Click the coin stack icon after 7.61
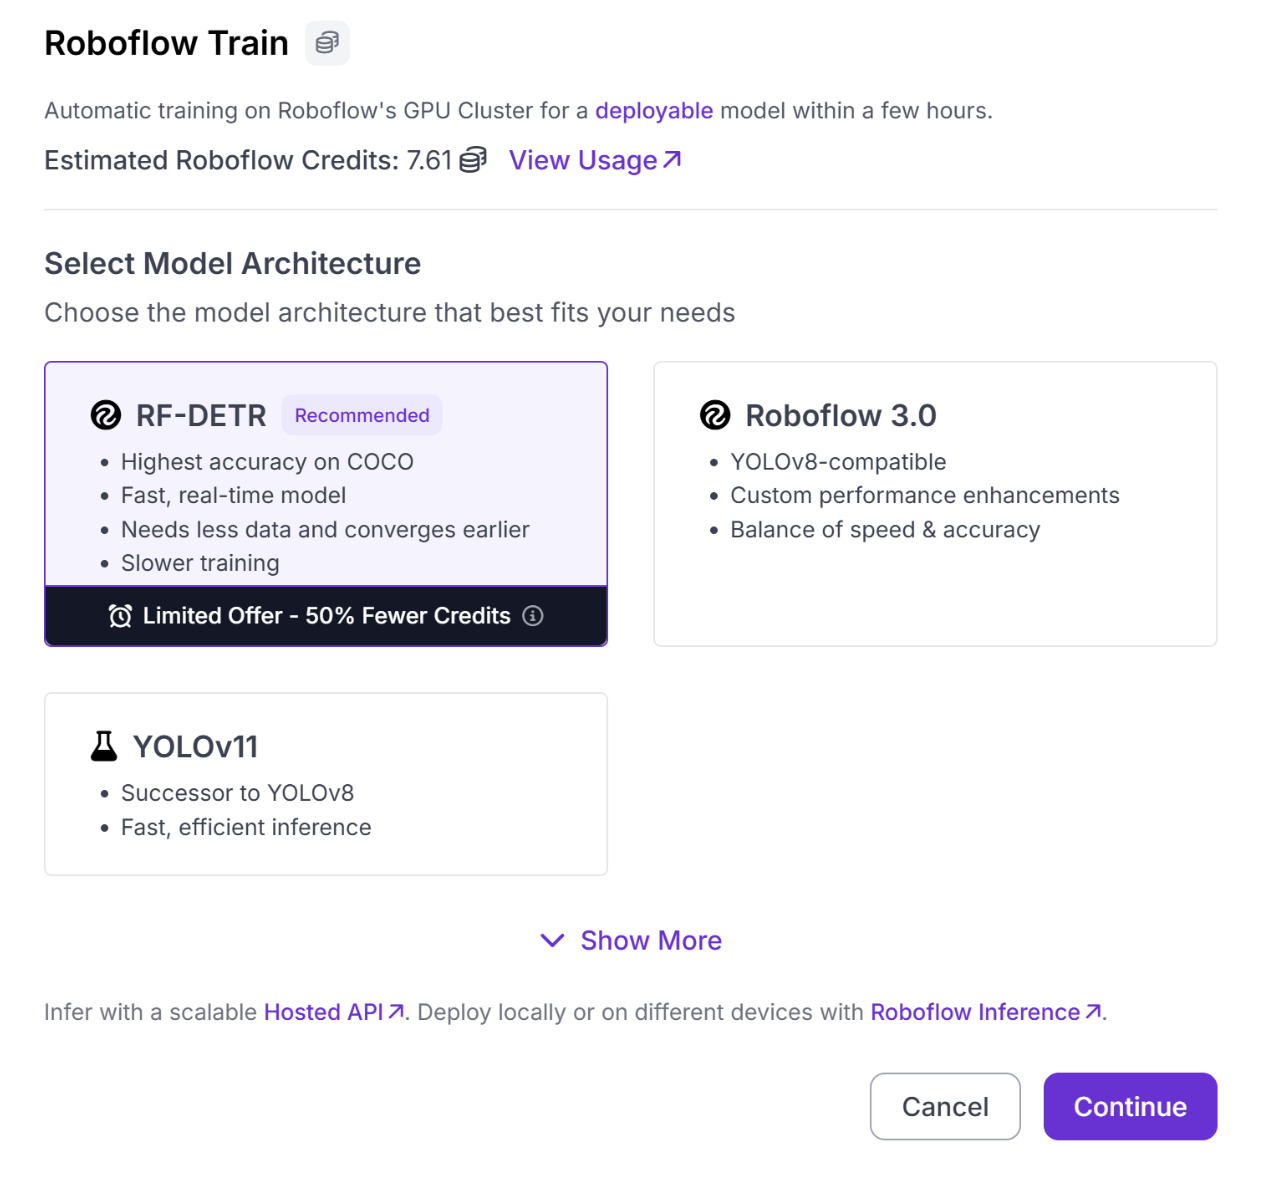This screenshot has height=1200, width=1262. coord(473,160)
